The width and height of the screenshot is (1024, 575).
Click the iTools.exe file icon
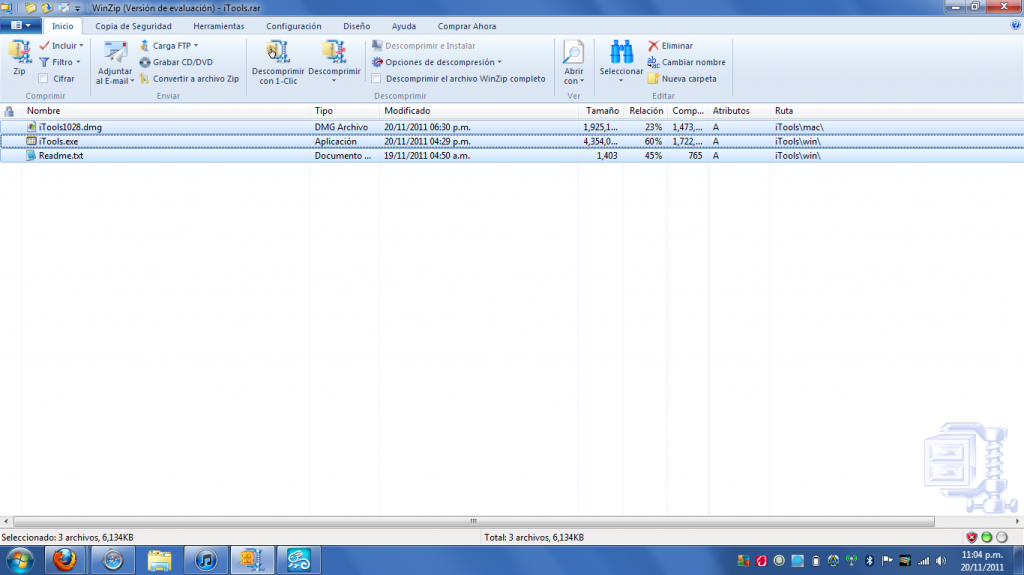[x=31, y=141]
